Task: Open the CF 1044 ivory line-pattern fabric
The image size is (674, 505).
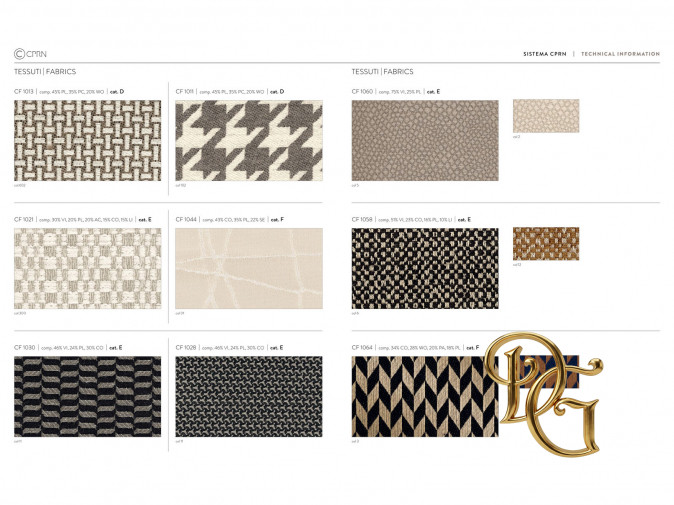Action: point(248,268)
